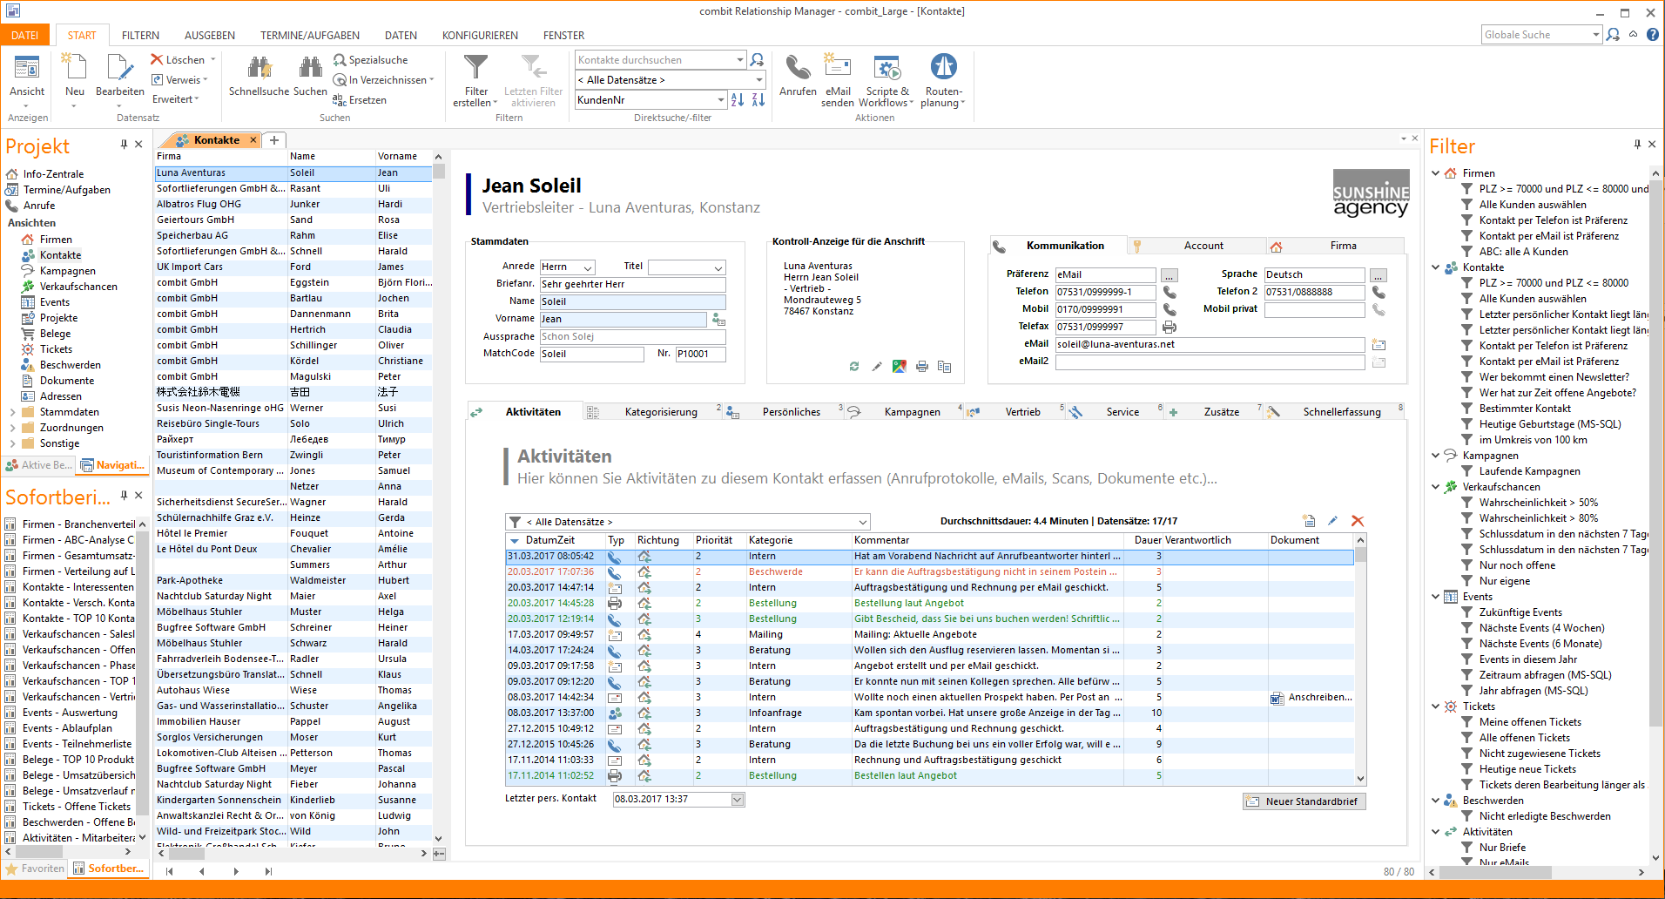
Task: Click the Schnellsuche binoculars icon
Action: pyautogui.click(x=259, y=69)
